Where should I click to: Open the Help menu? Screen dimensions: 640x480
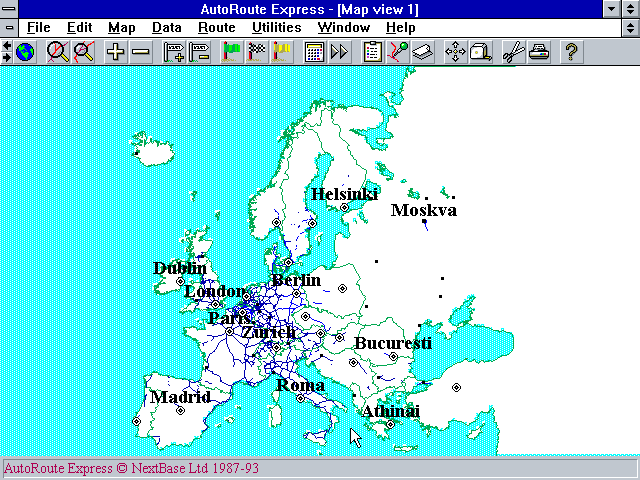pyautogui.click(x=400, y=27)
